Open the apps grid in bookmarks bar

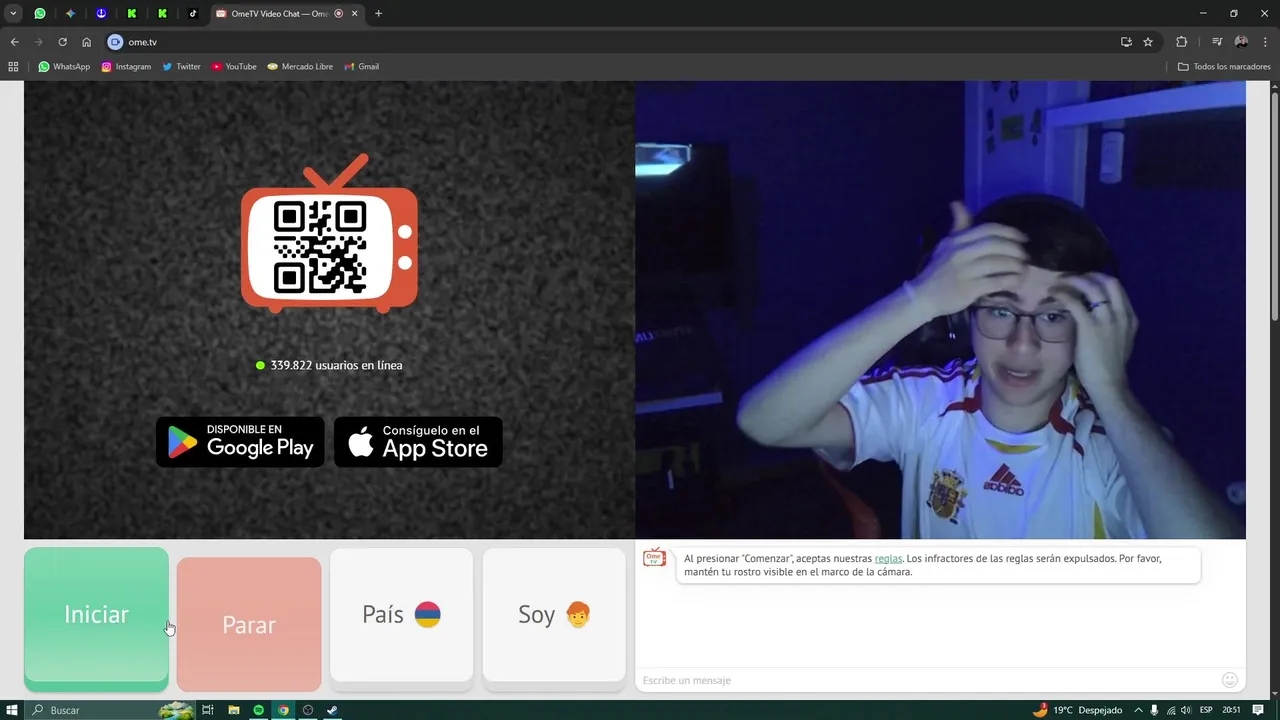point(13,67)
